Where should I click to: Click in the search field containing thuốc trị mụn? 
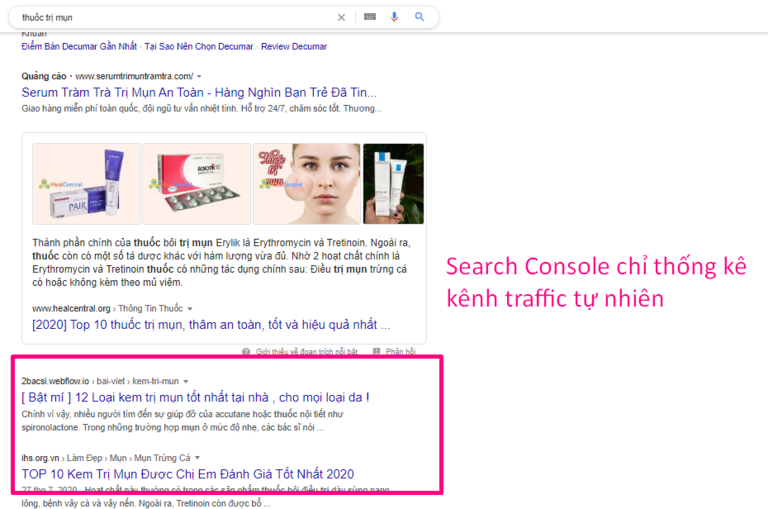pyautogui.click(x=170, y=17)
